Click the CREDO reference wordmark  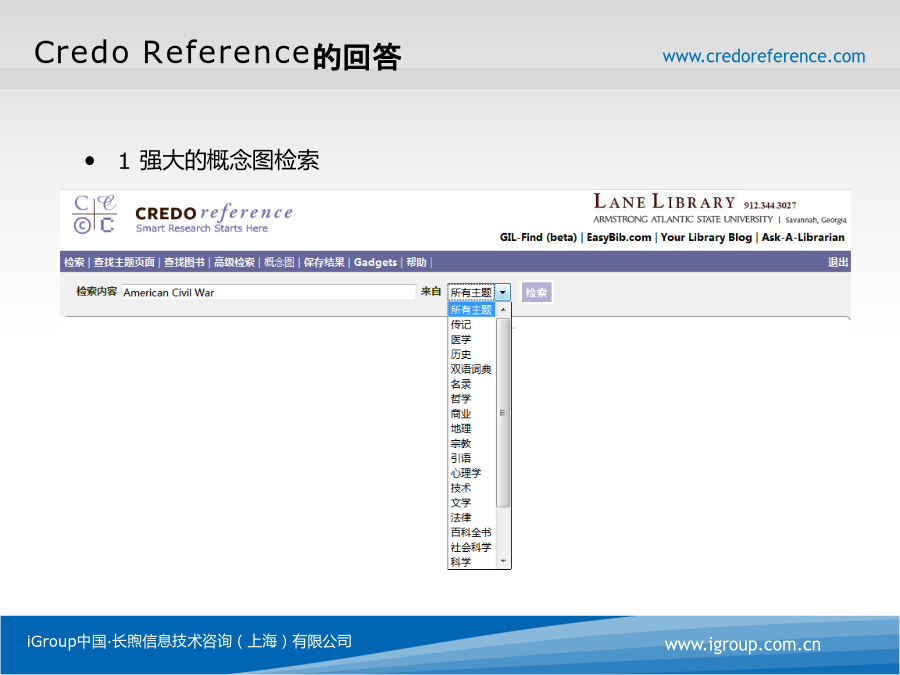214,213
